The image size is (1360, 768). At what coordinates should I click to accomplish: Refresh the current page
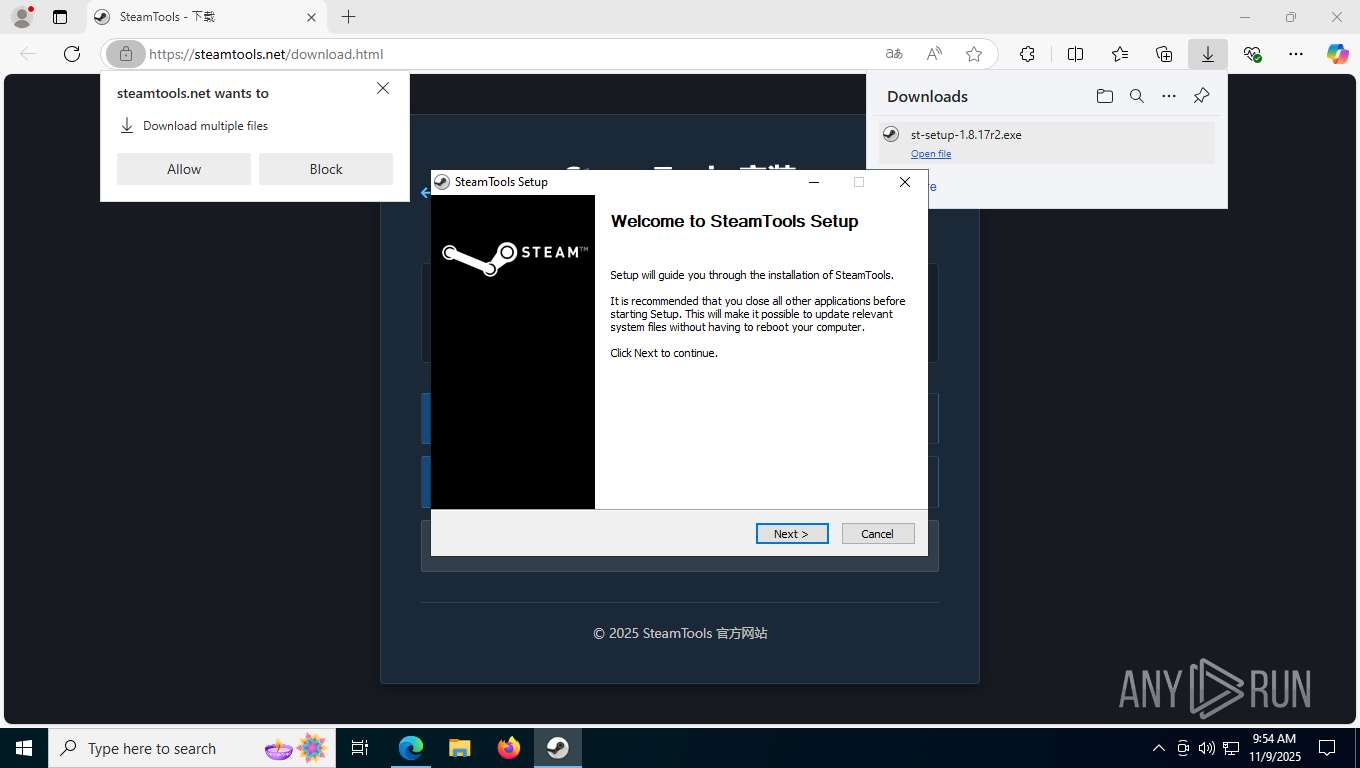[71, 54]
